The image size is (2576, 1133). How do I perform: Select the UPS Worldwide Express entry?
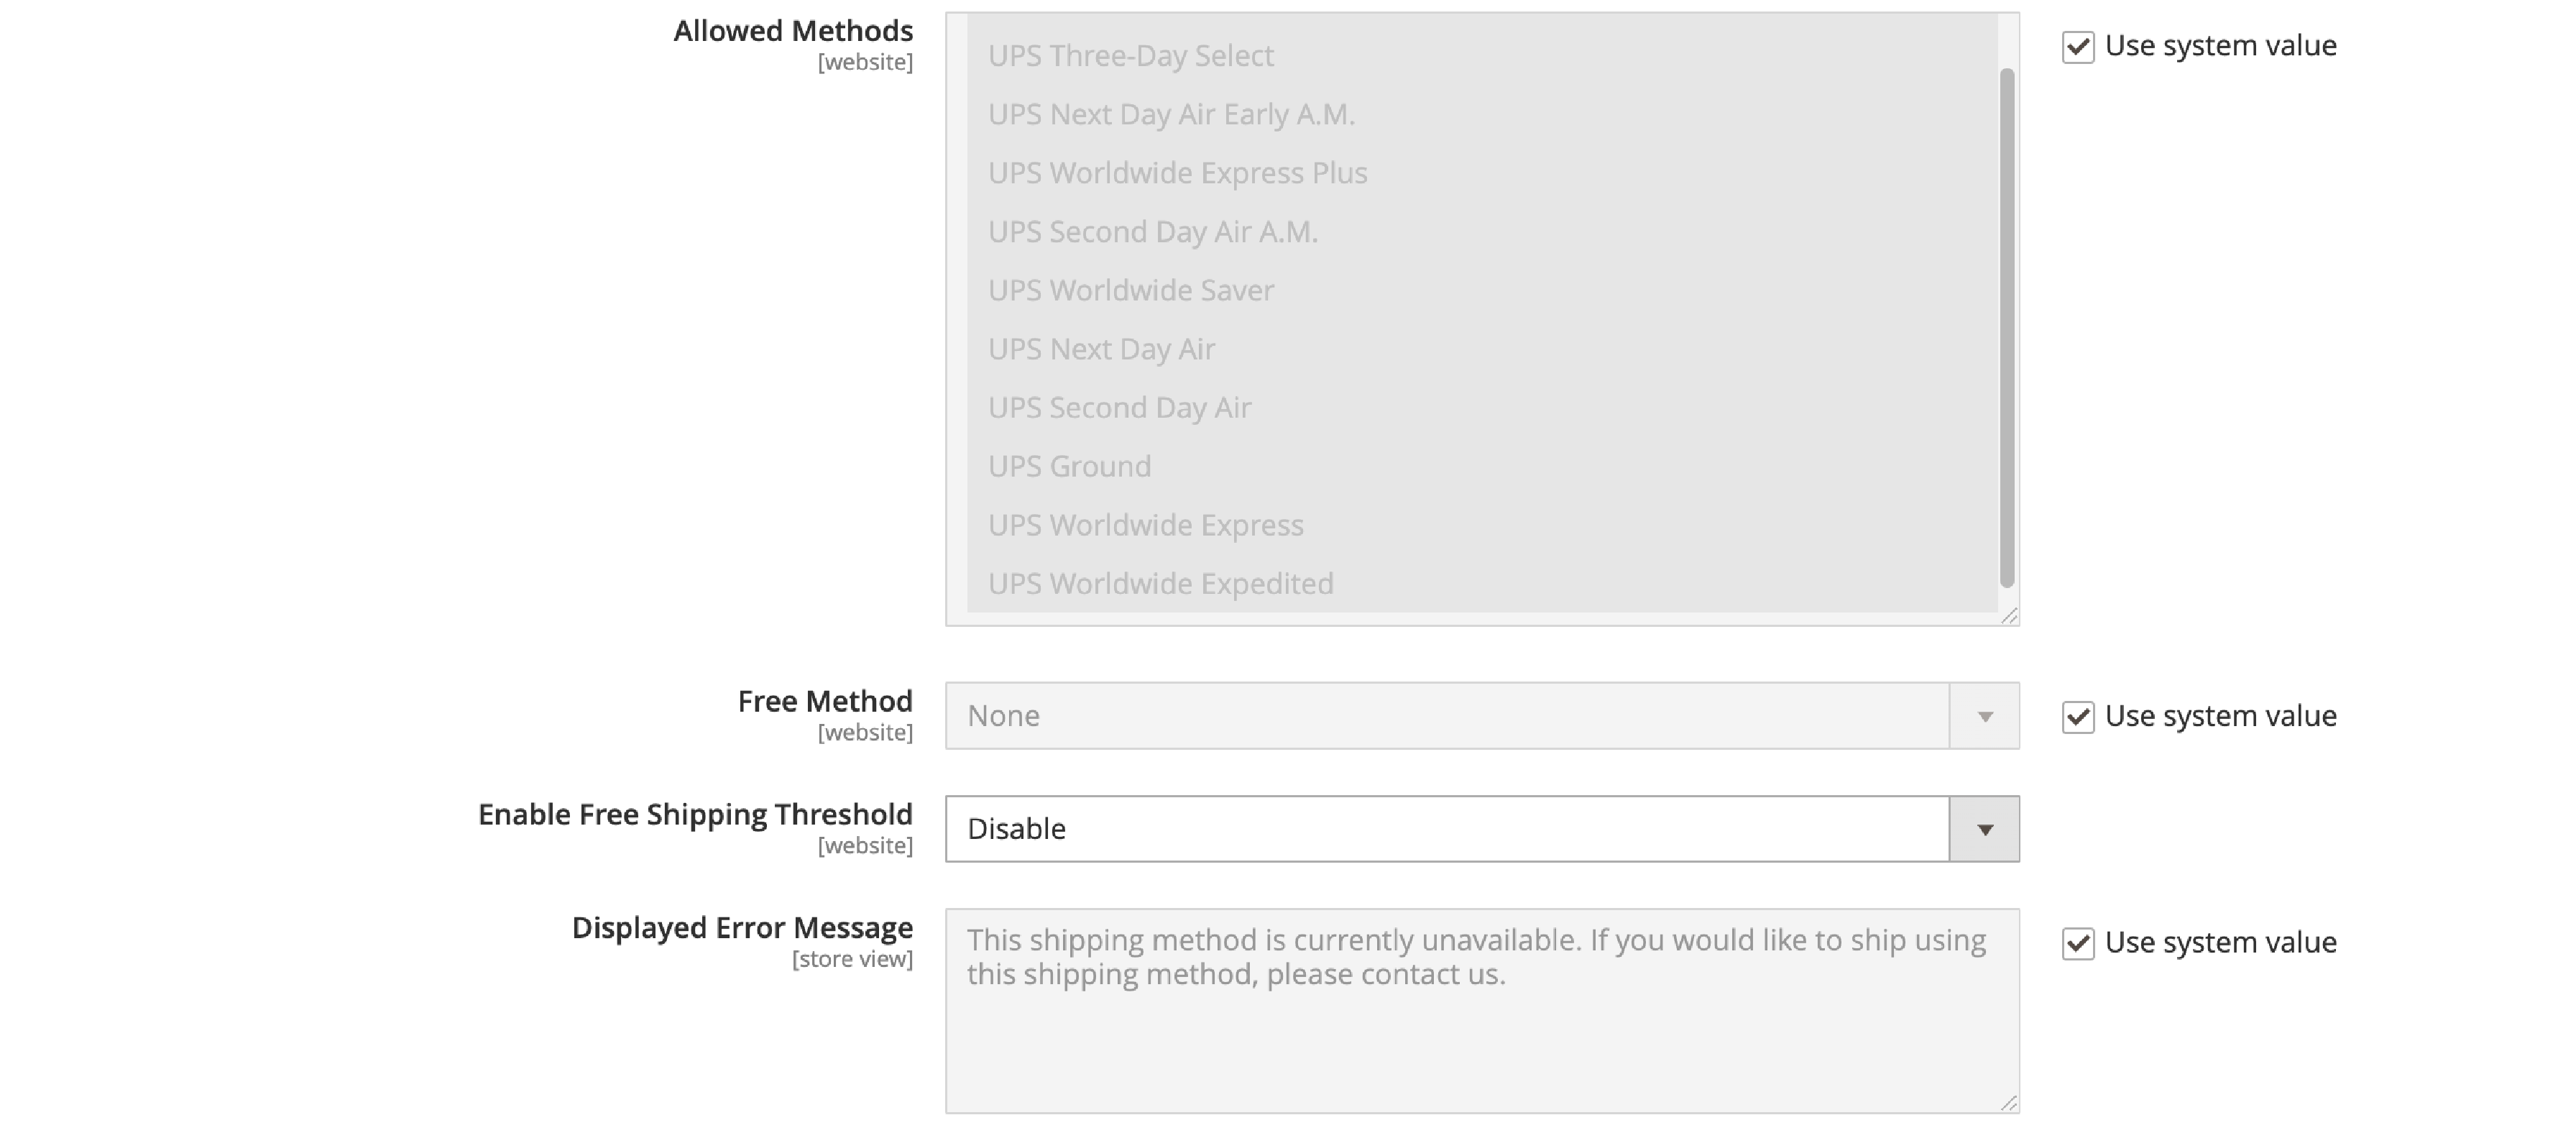coord(1482,525)
